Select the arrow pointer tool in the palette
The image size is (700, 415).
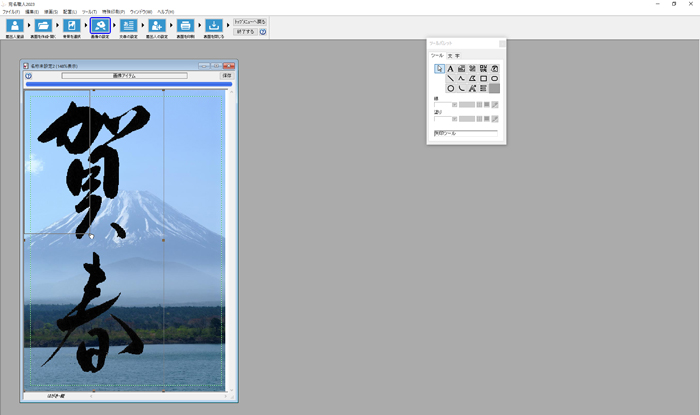[439, 68]
